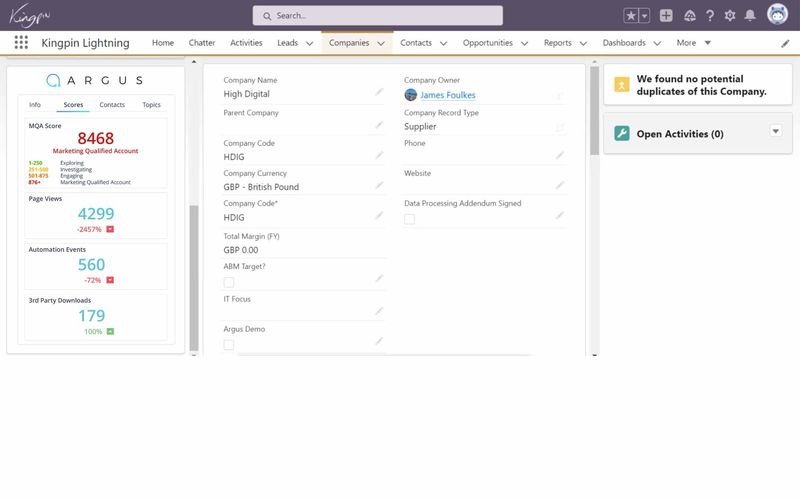This screenshot has width=800, height=500.
Task: Click the pencil icon to edit navigation bar
Action: pyautogui.click(x=785, y=44)
